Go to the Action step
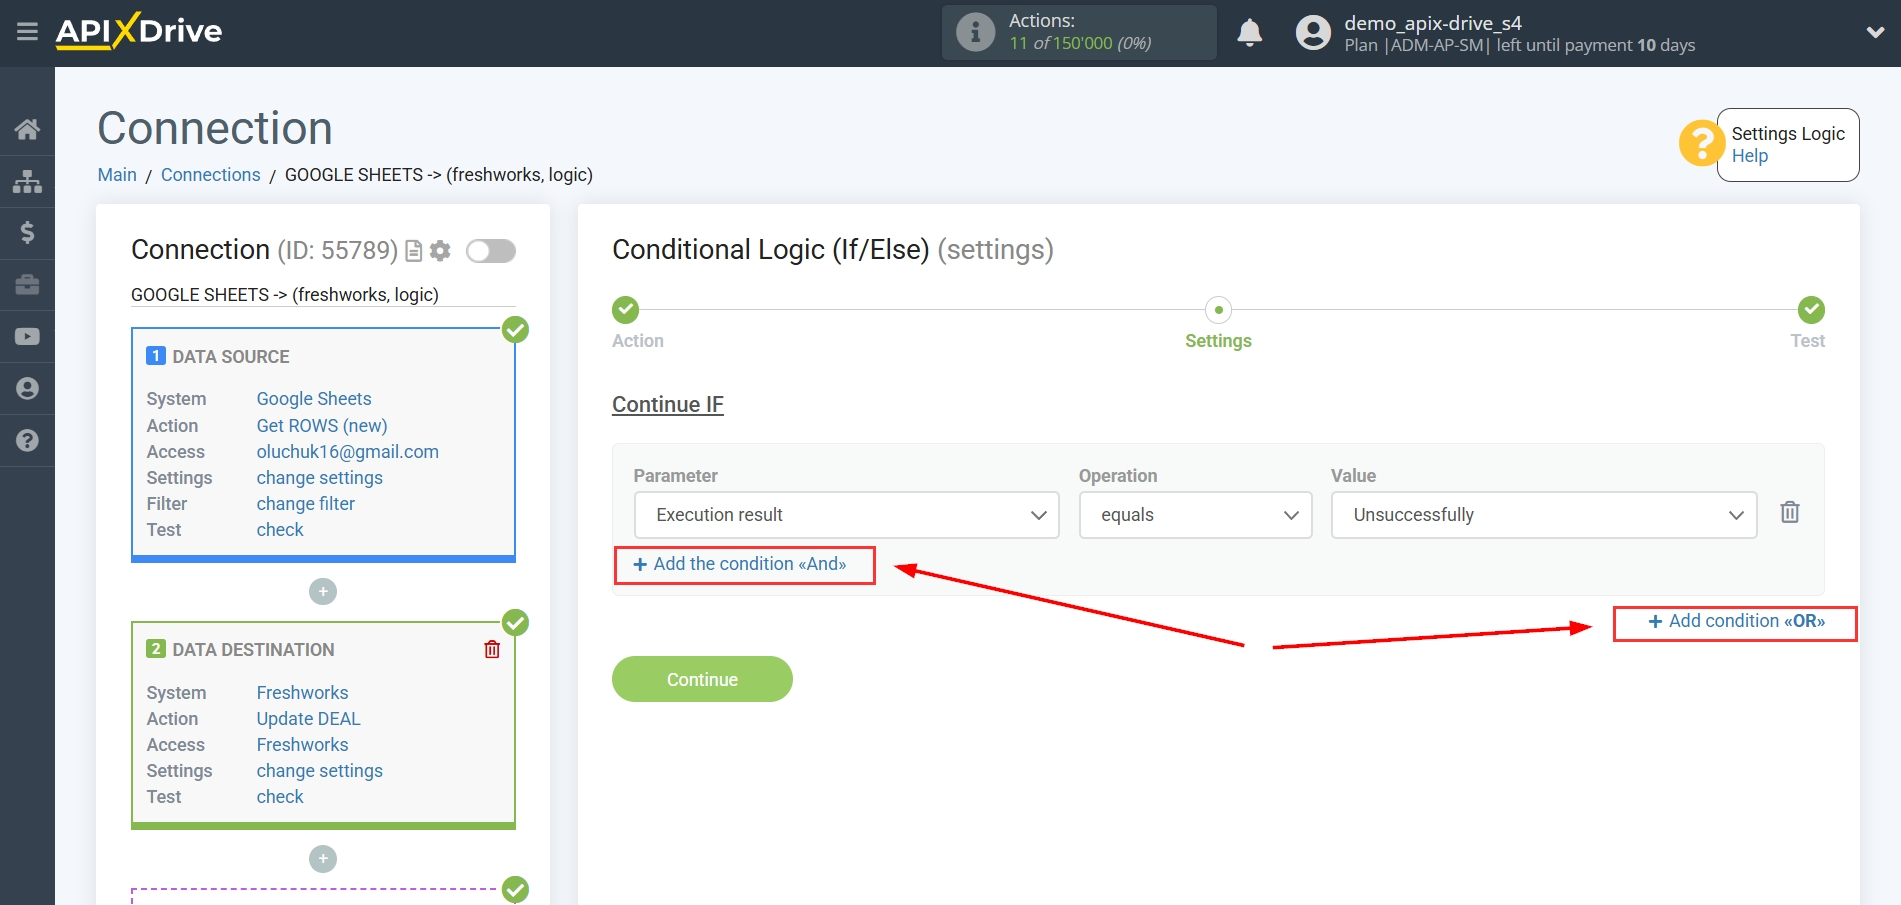 638,341
